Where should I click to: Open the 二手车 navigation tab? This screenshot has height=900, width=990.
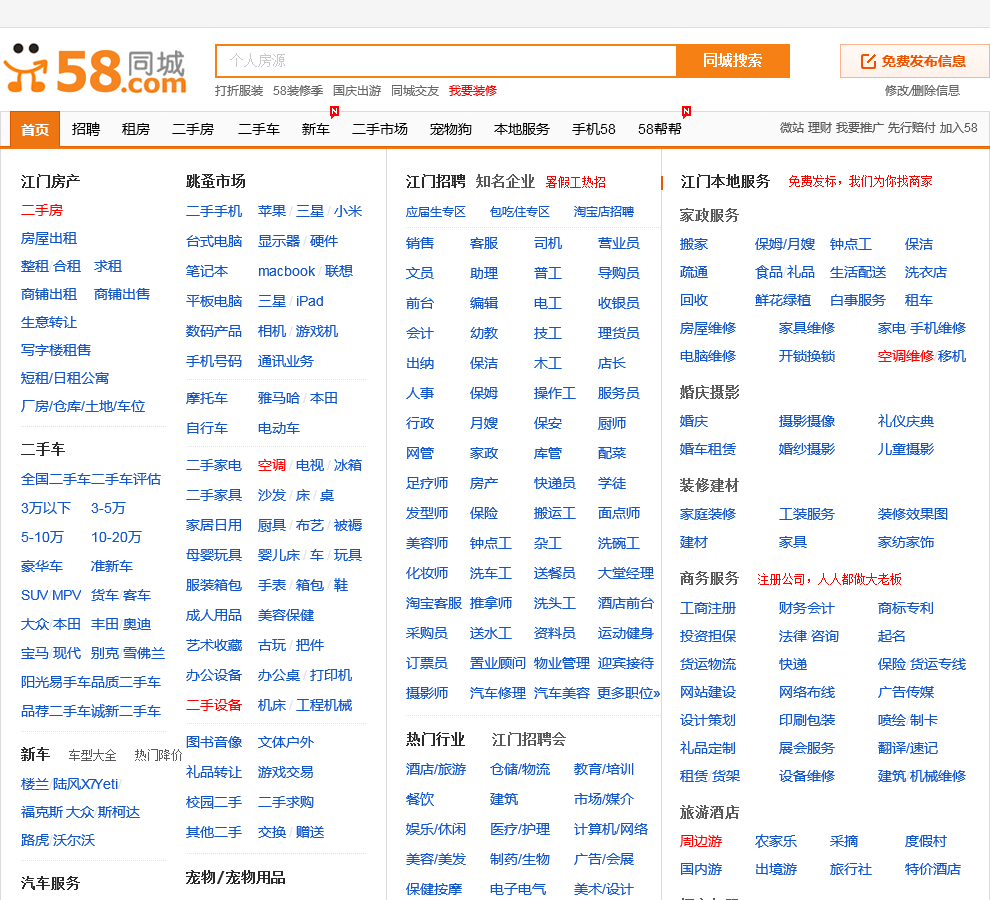(x=258, y=129)
